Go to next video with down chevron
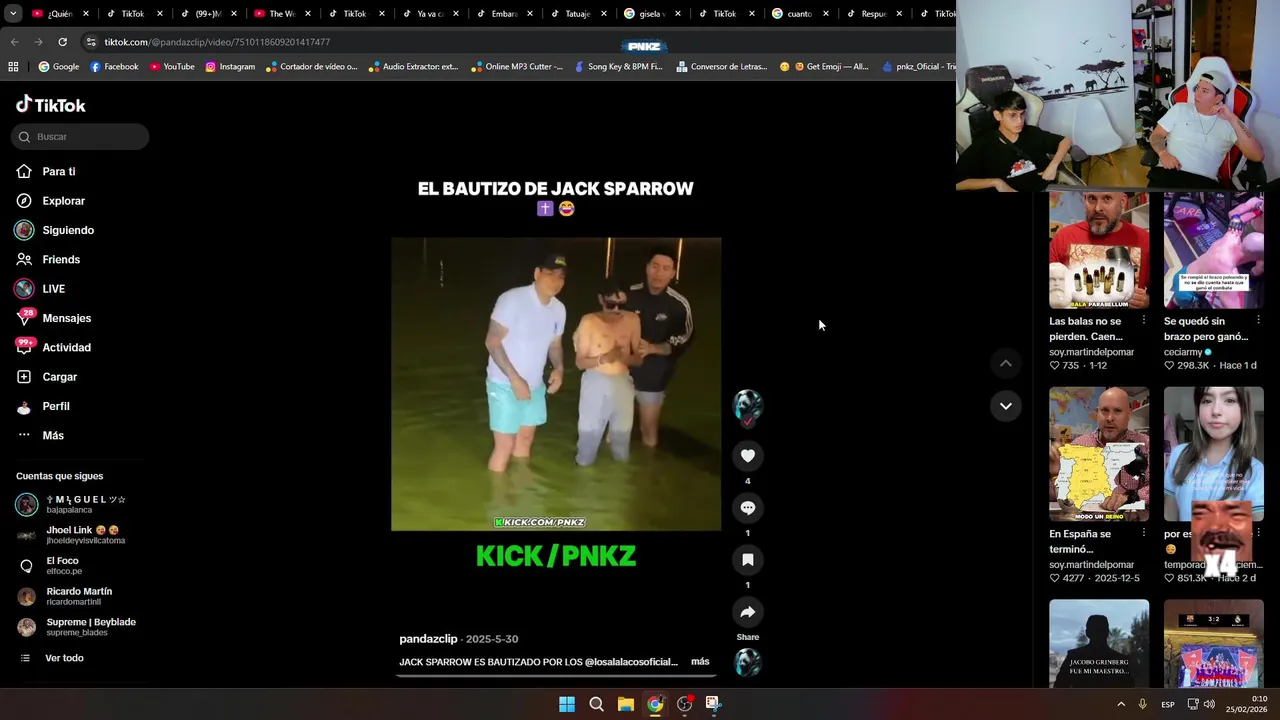The height and width of the screenshot is (720, 1280). [x=1005, y=406]
